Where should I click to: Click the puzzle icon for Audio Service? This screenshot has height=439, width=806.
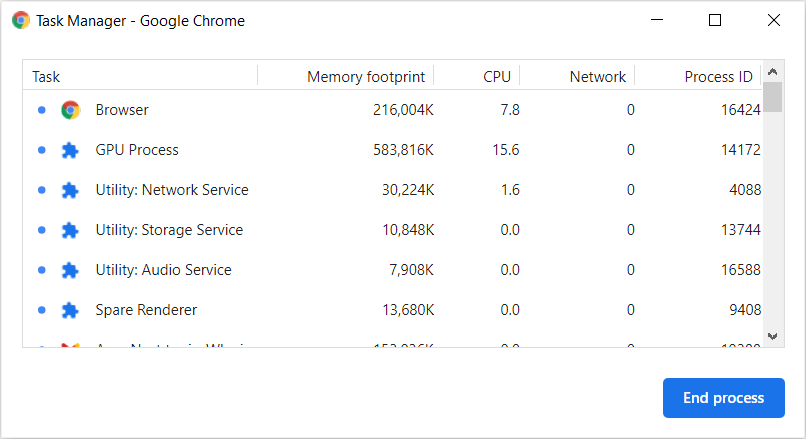click(70, 270)
